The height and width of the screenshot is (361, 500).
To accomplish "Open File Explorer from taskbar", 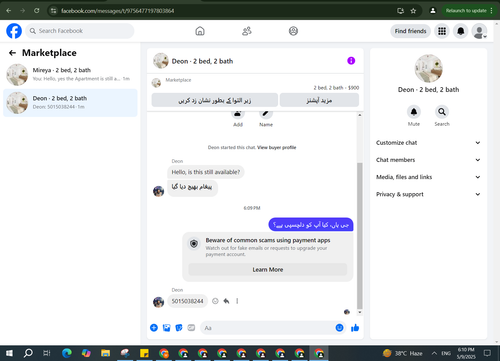I will pos(105,353).
